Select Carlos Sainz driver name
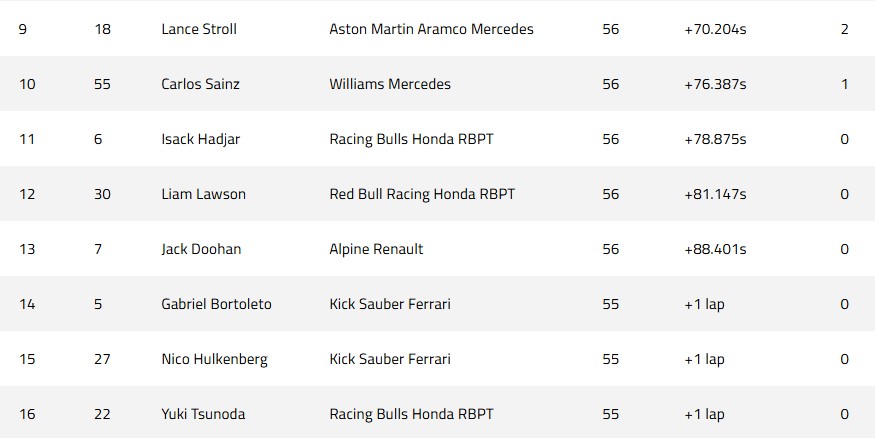Screen dimensions: 875x438 click(x=200, y=84)
